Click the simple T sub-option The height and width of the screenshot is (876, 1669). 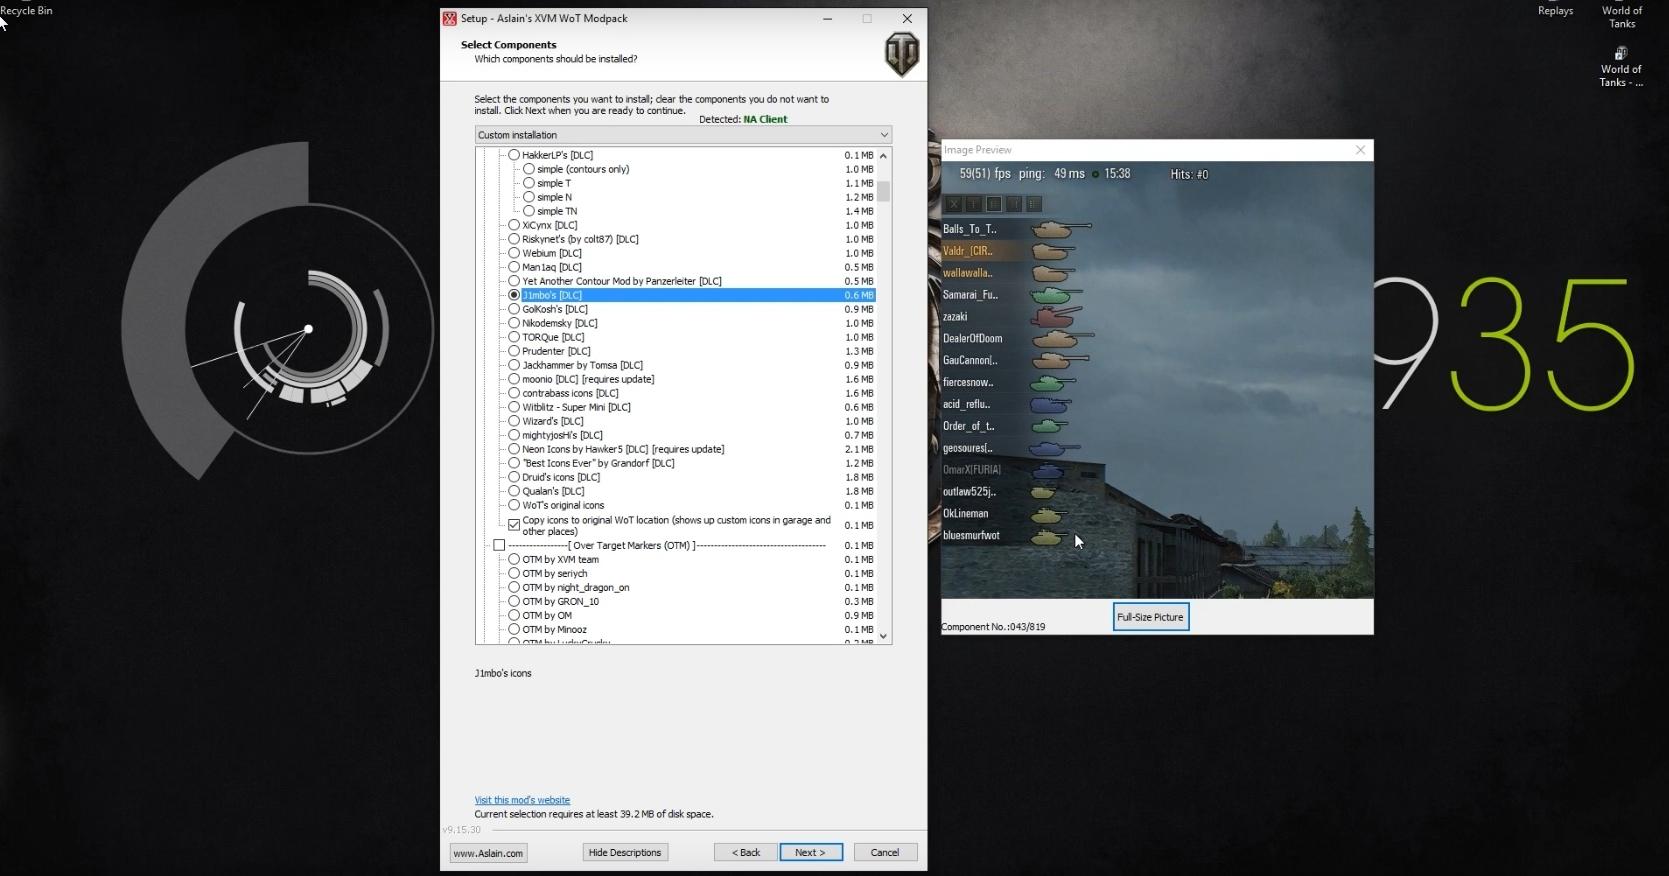click(554, 183)
